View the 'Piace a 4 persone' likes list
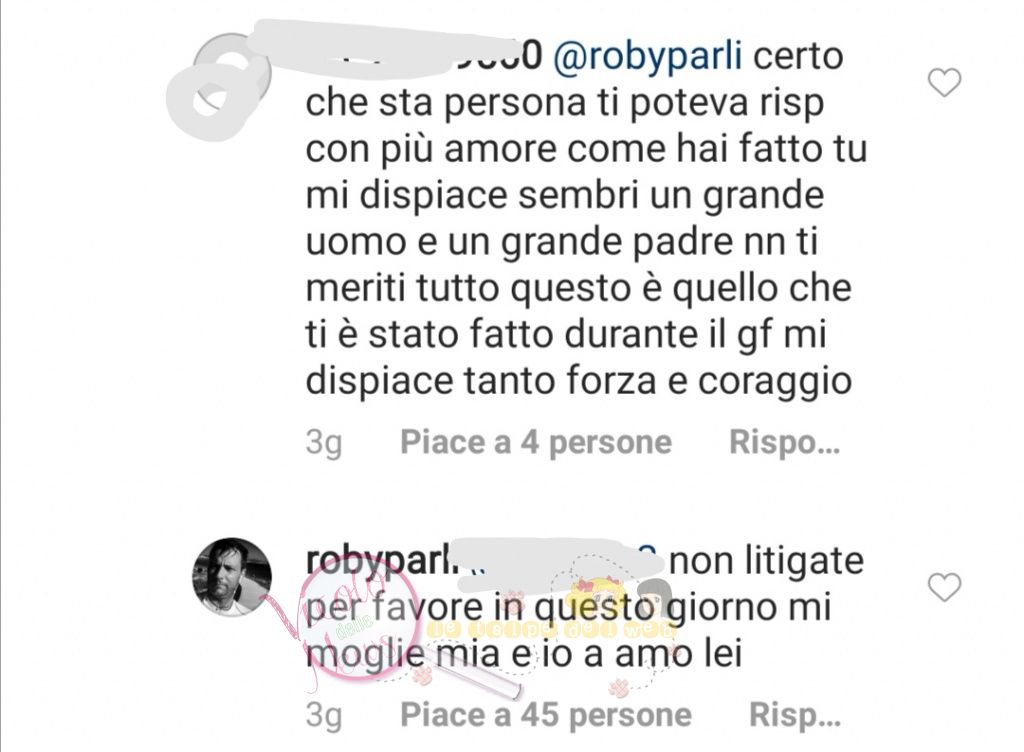The image size is (1024, 752). point(536,443)
